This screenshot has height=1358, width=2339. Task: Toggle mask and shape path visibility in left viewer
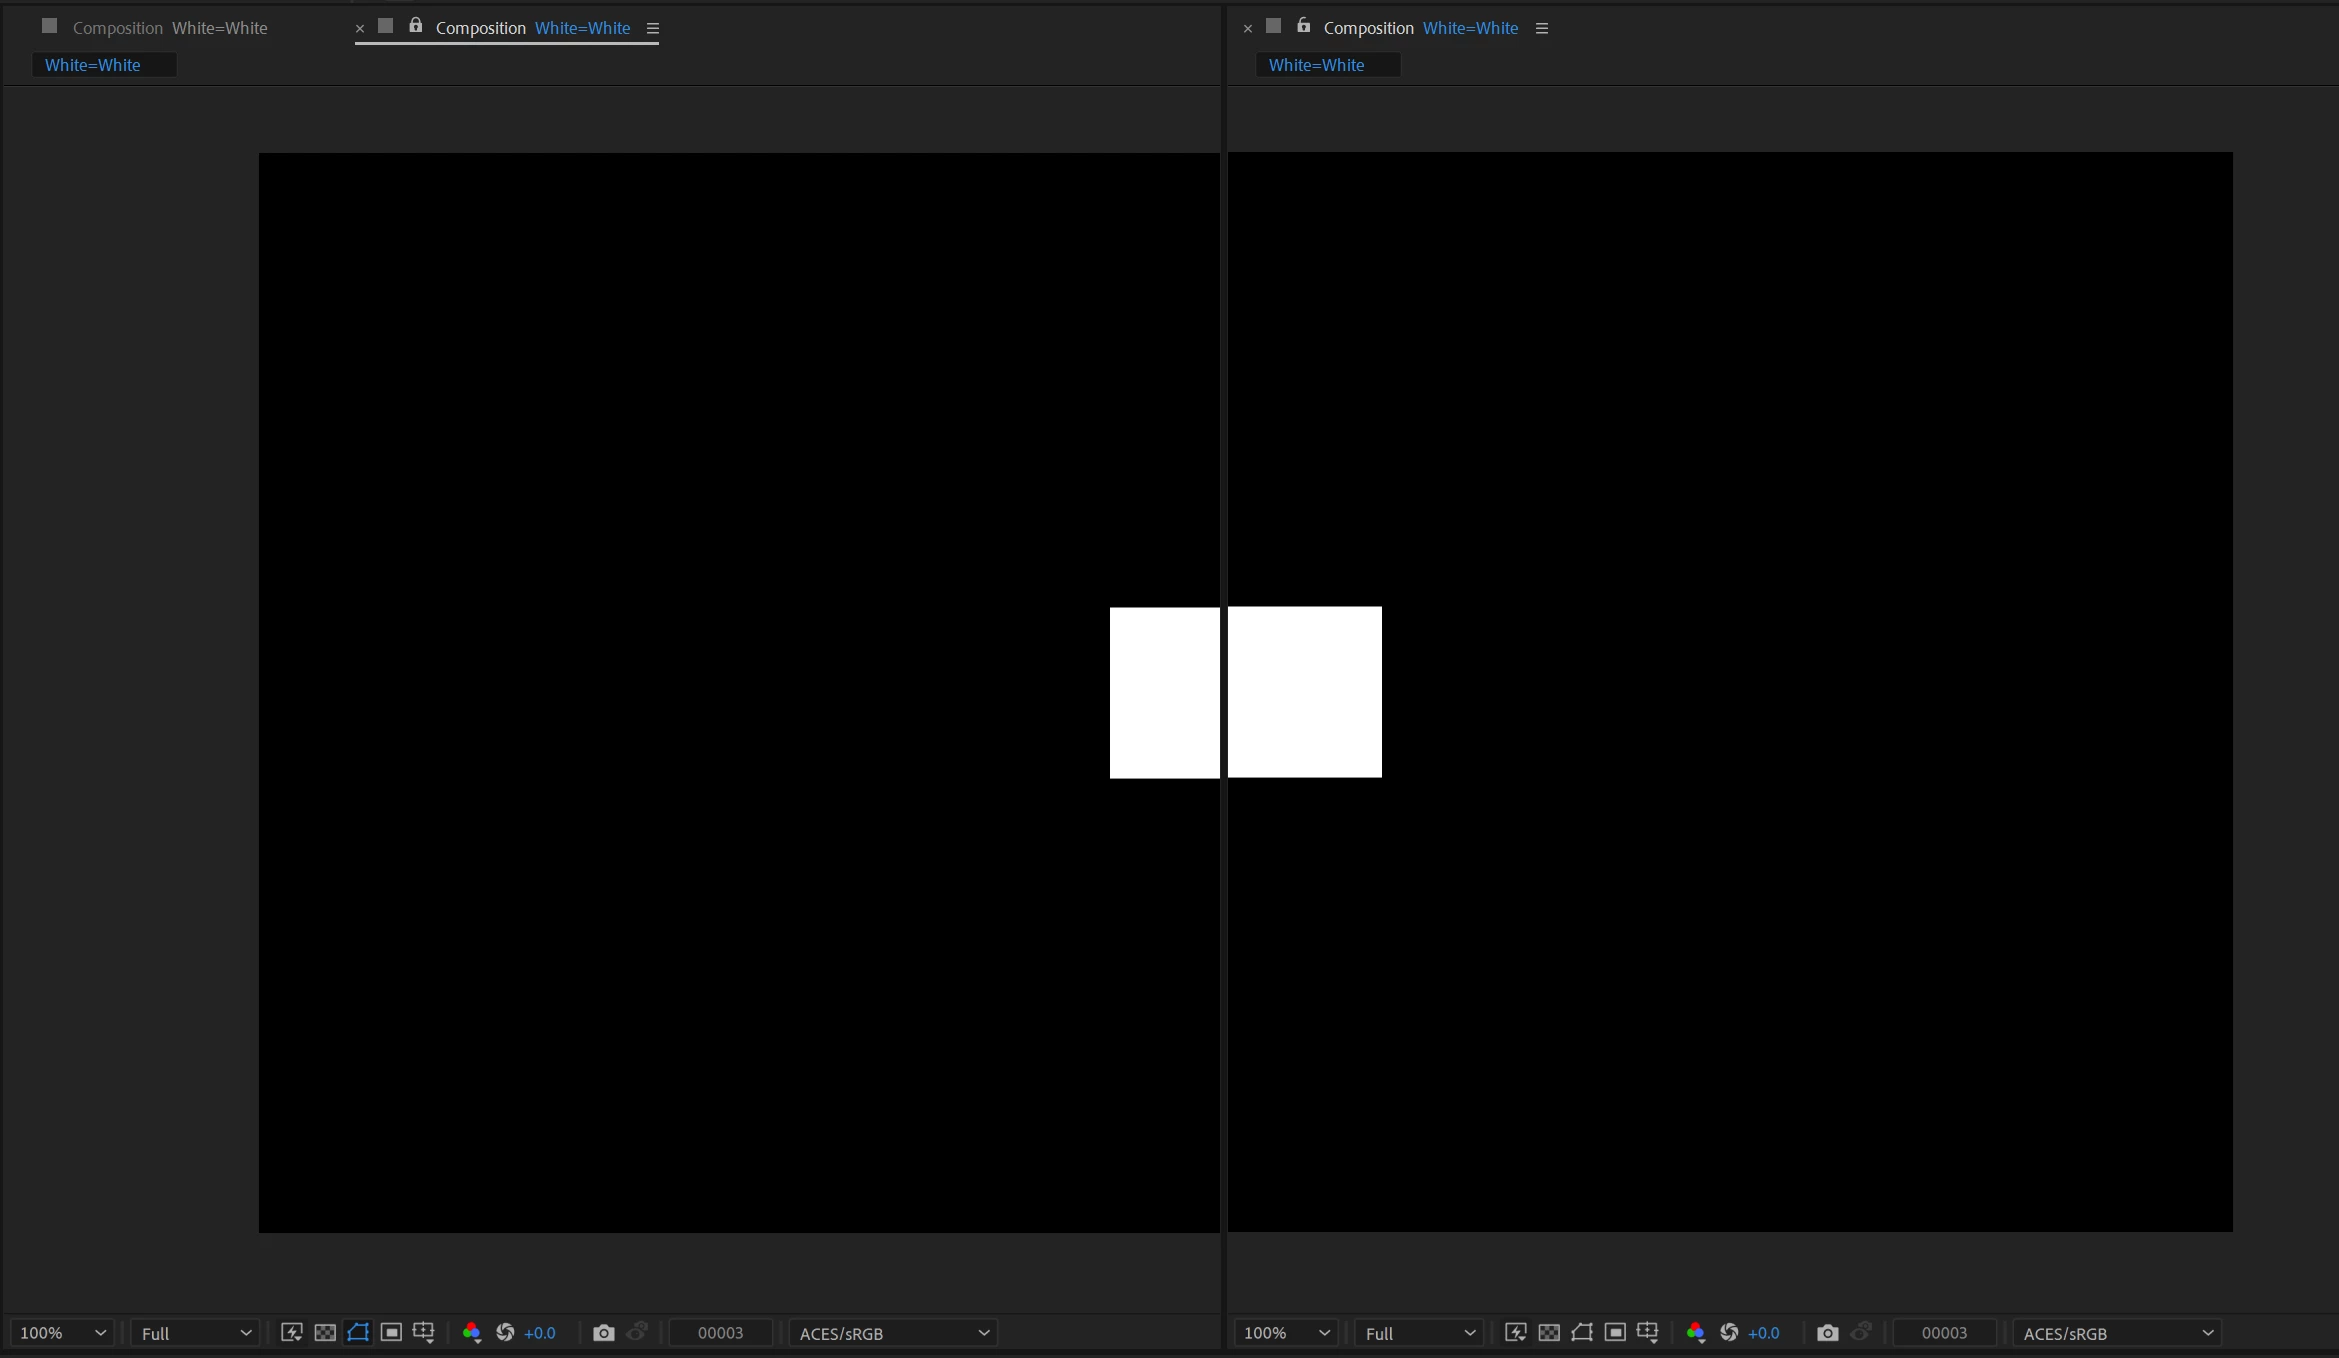click(358, 1333)
